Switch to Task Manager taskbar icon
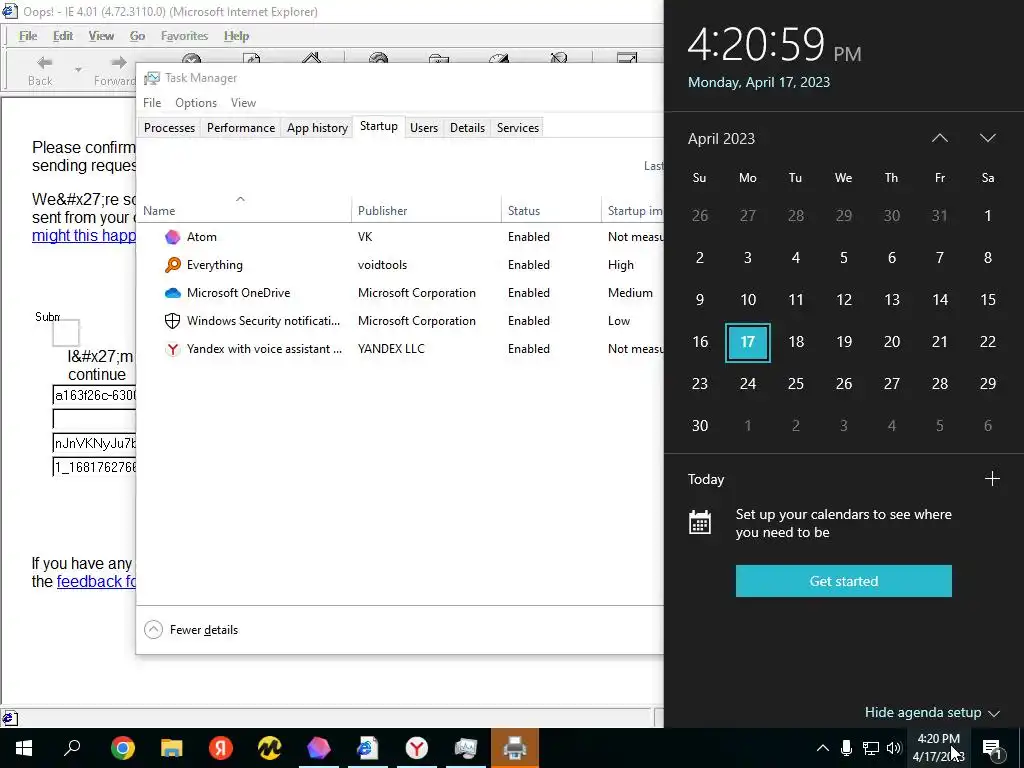Image resolution: width=1024 pixels, height=768 pixels. tap(466, 748)
